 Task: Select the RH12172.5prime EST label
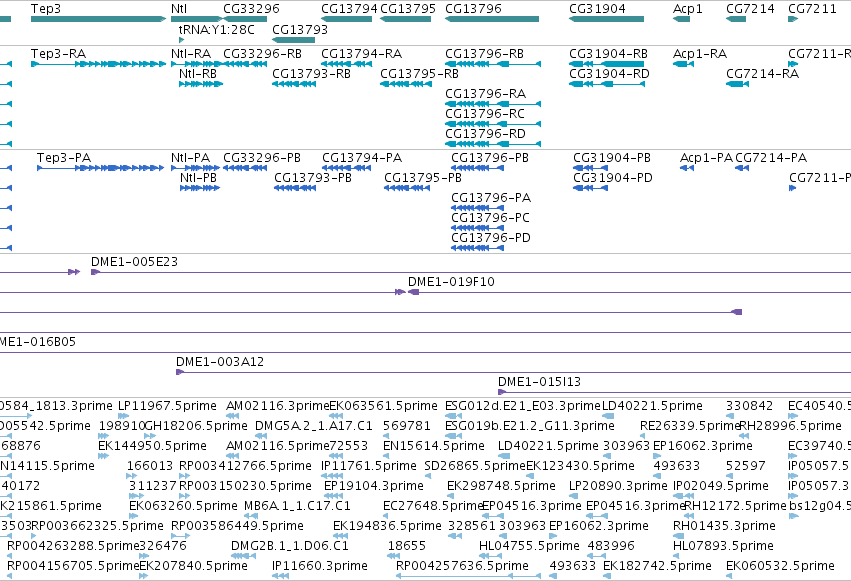click(735, 506)
